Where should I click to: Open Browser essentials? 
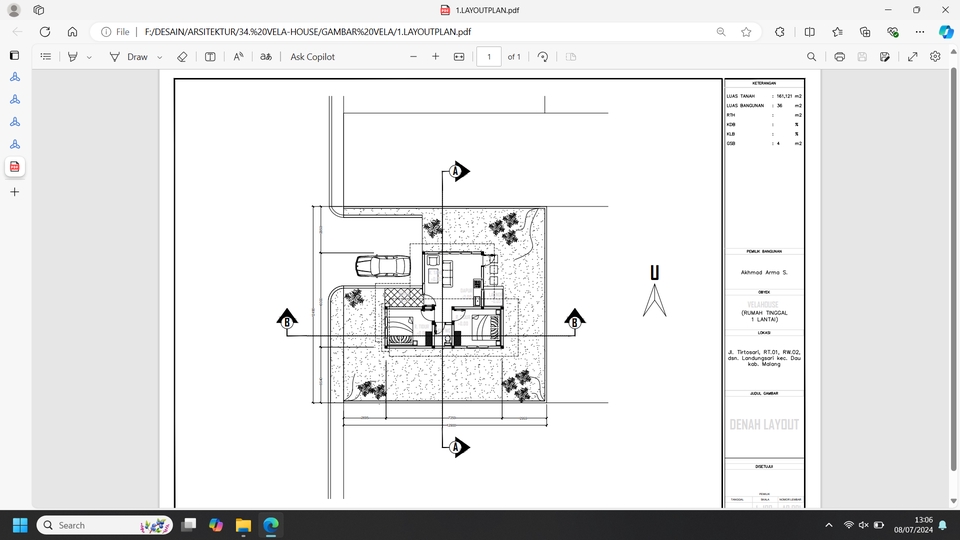tap(893, 32)
